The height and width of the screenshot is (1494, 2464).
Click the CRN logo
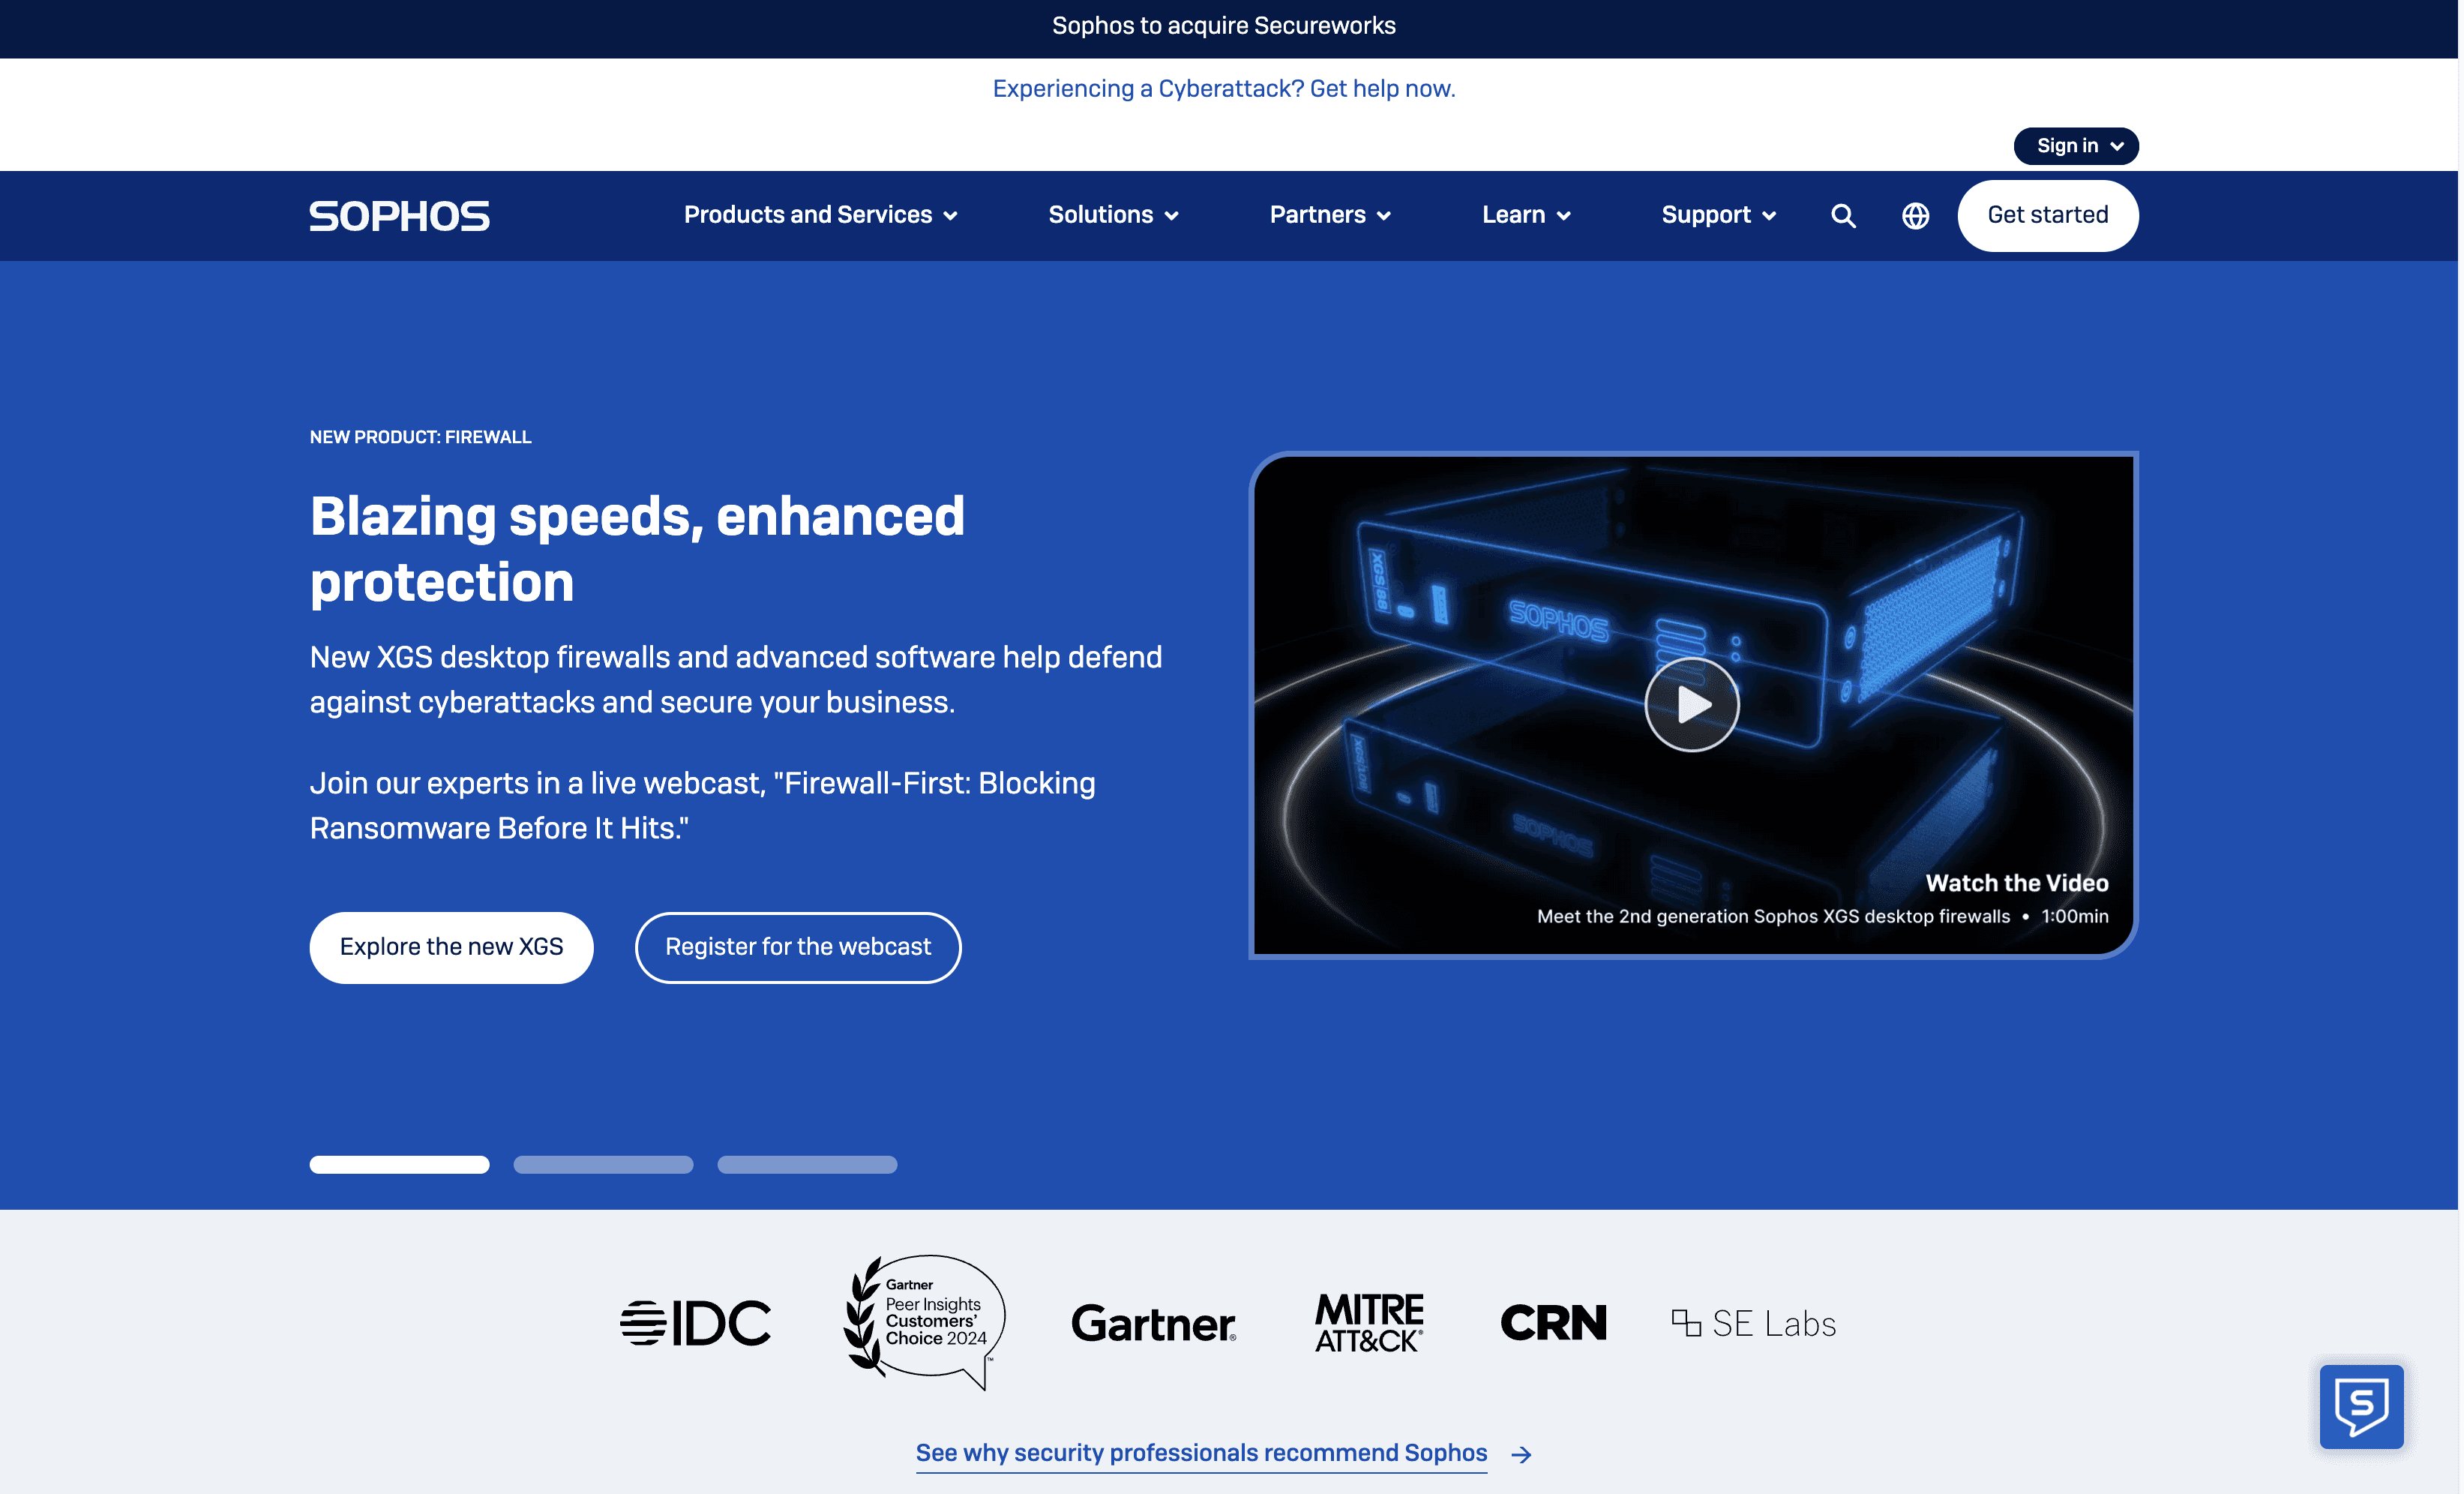(x=1553, y=1323)
